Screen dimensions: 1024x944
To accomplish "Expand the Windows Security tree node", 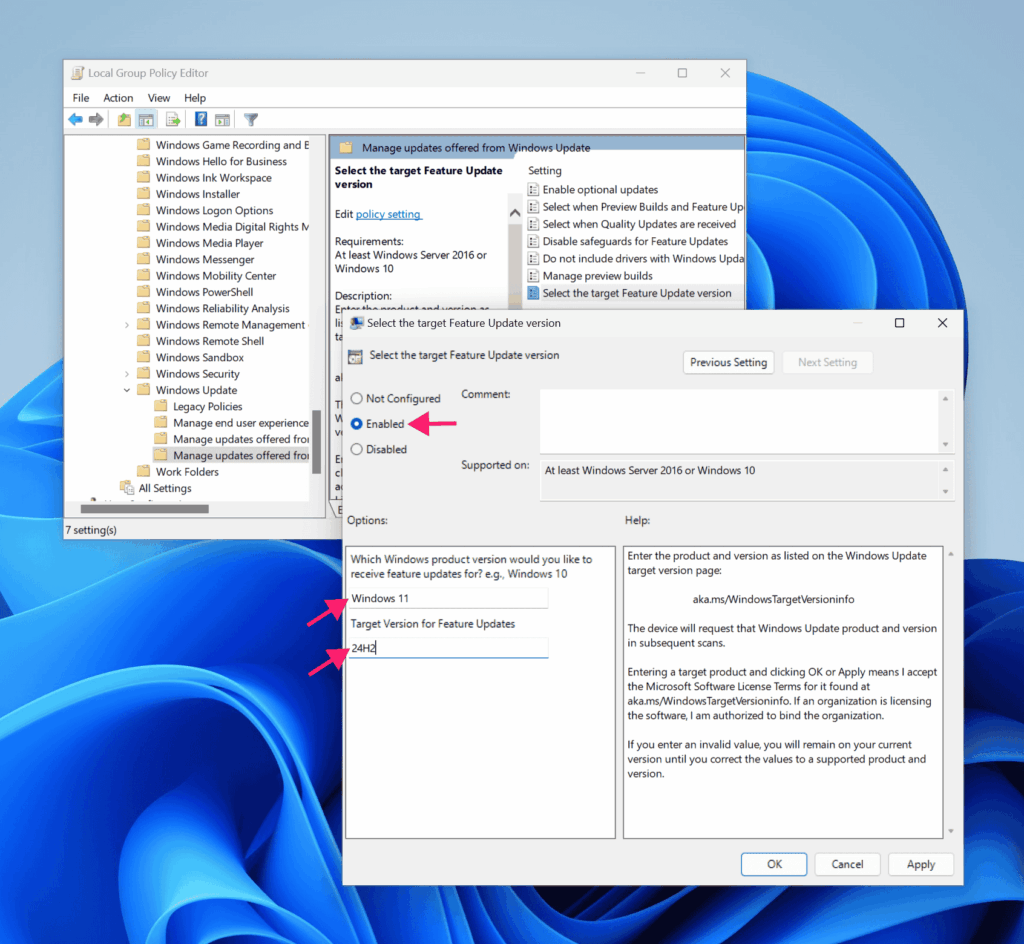I will point(127,373).
